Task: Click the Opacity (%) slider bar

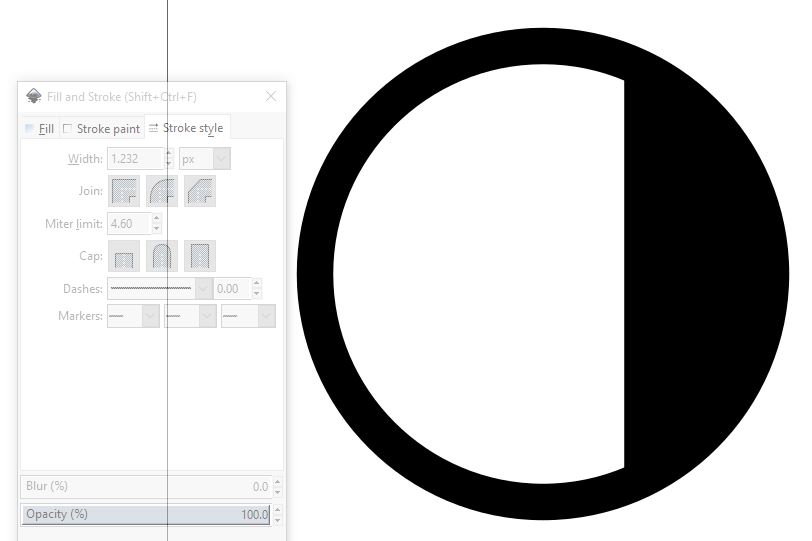Action: coord(146,514)
